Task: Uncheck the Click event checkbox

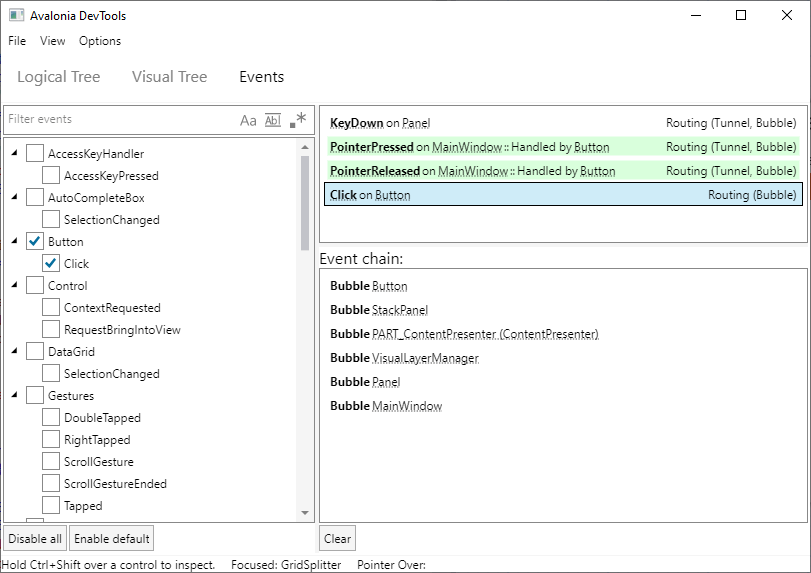Action: (x=51, y=264)
